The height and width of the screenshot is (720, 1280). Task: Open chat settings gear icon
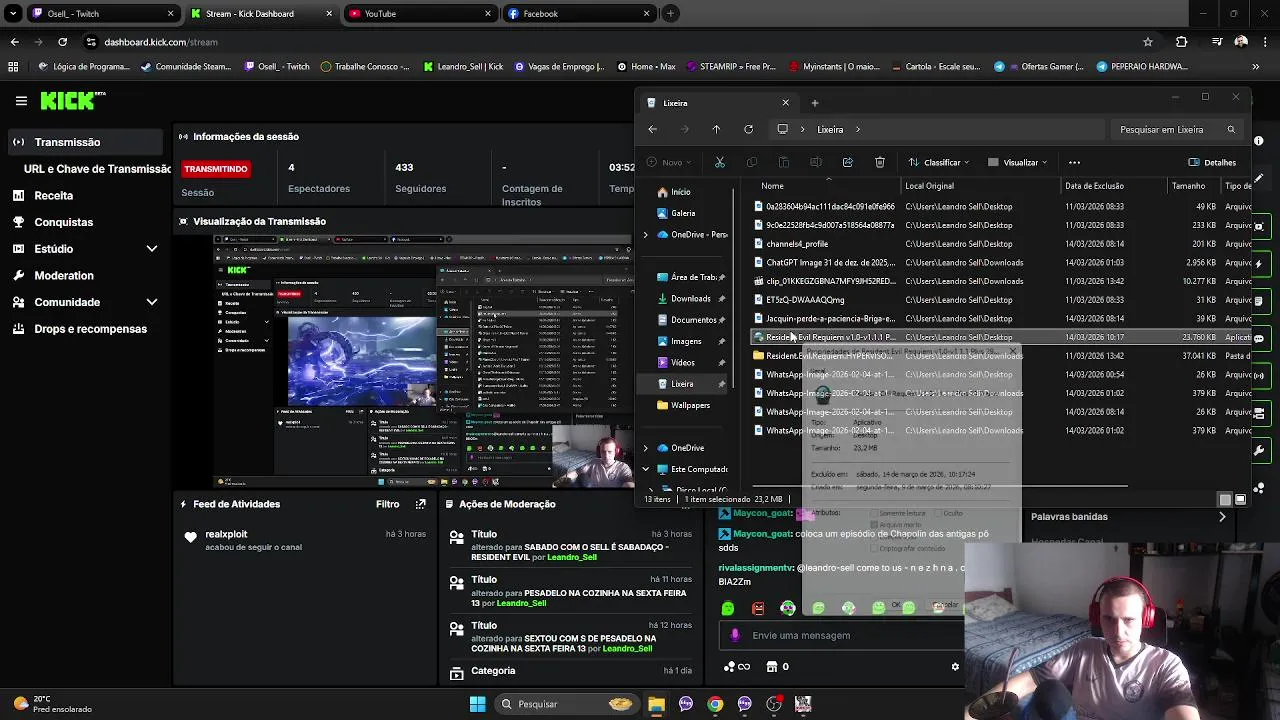pyautogui.click(x=955, y=666)
